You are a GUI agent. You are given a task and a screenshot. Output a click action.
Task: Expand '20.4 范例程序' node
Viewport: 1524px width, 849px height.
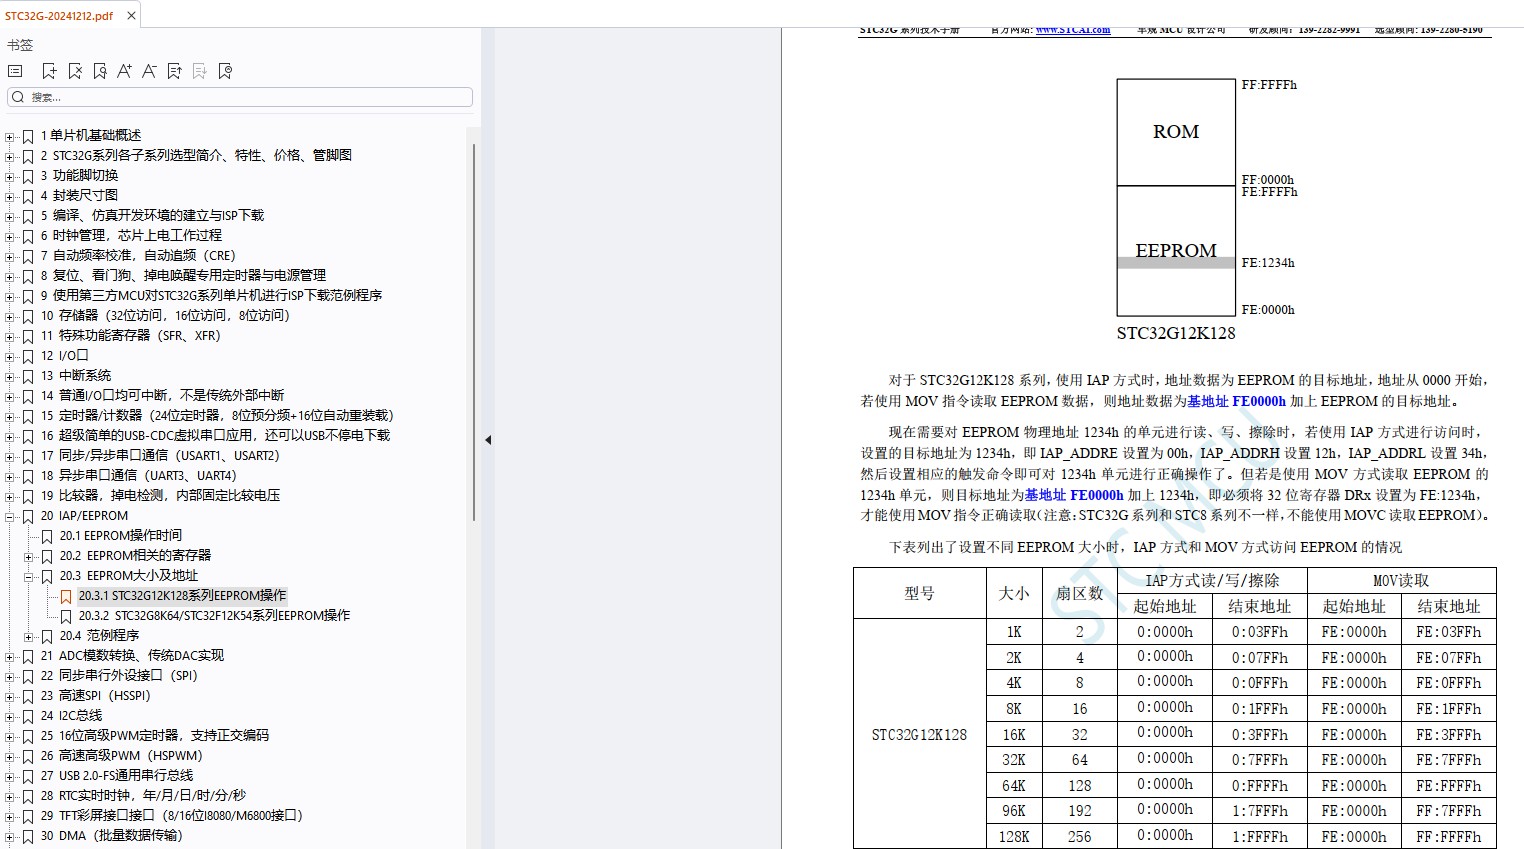[29, 636]
